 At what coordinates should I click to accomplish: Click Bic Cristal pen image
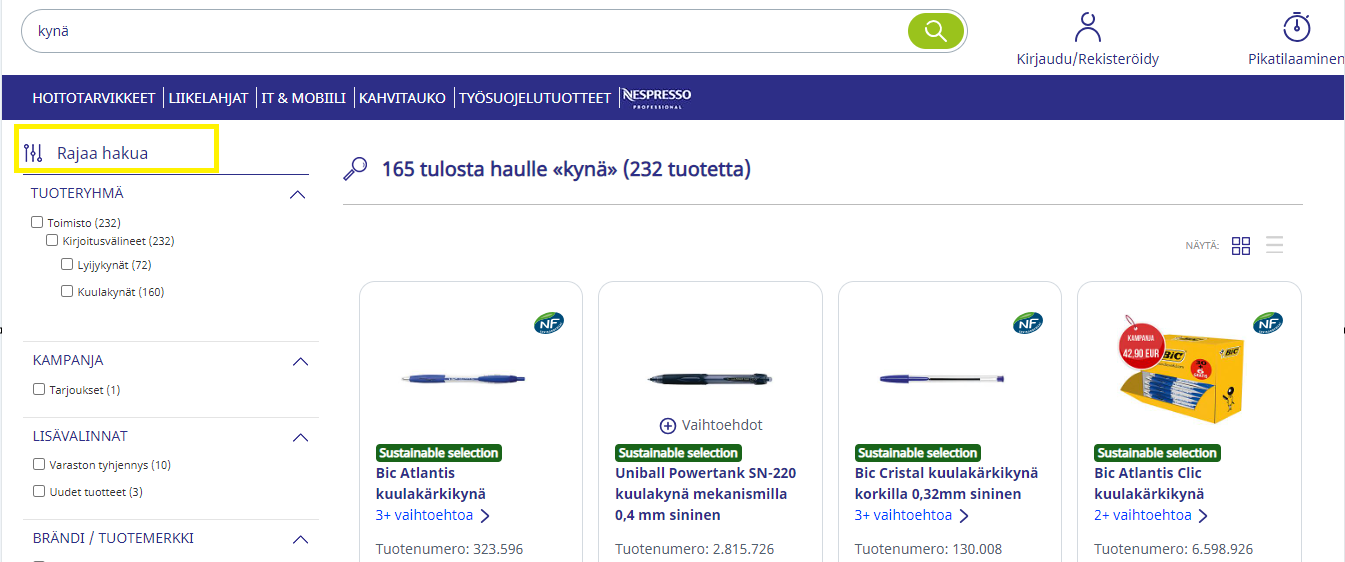[x=942, y=379]
